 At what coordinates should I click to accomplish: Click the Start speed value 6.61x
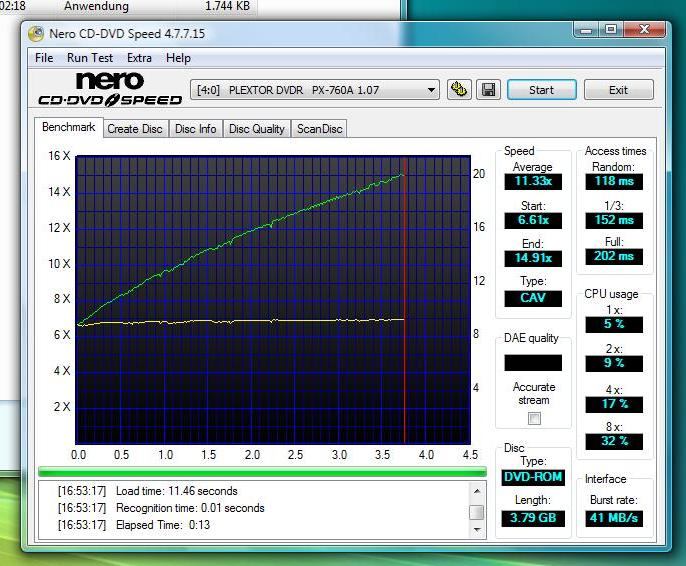click(x=533, y=220)
